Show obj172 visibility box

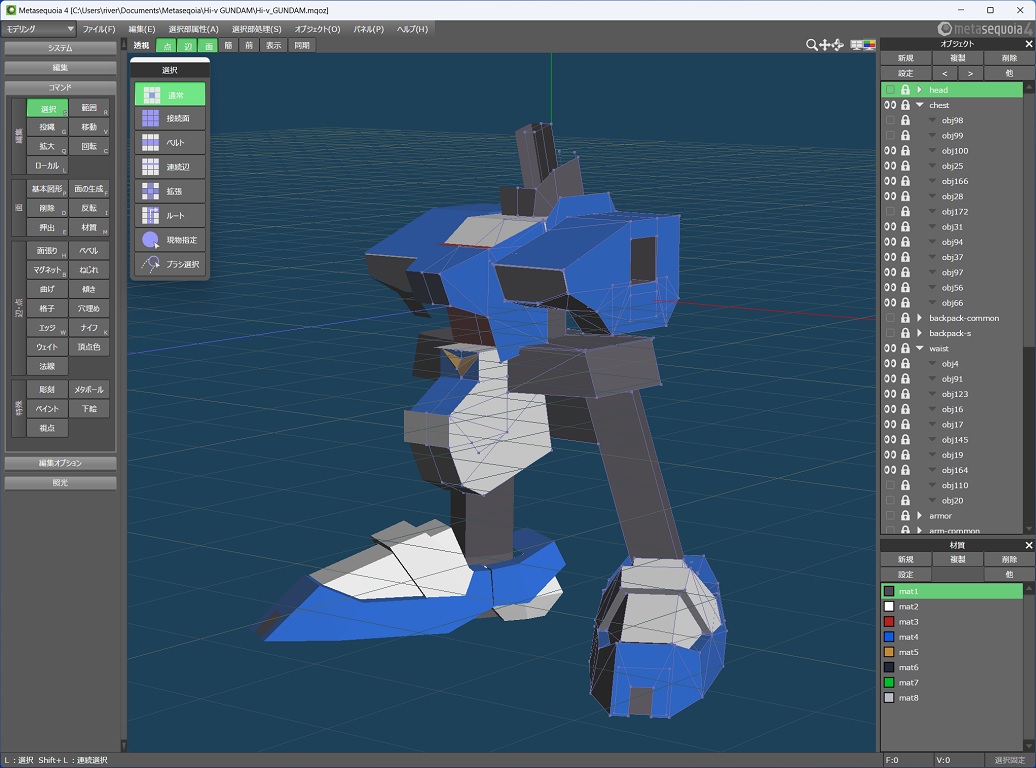pyautogui.click(x=890, y=211)
